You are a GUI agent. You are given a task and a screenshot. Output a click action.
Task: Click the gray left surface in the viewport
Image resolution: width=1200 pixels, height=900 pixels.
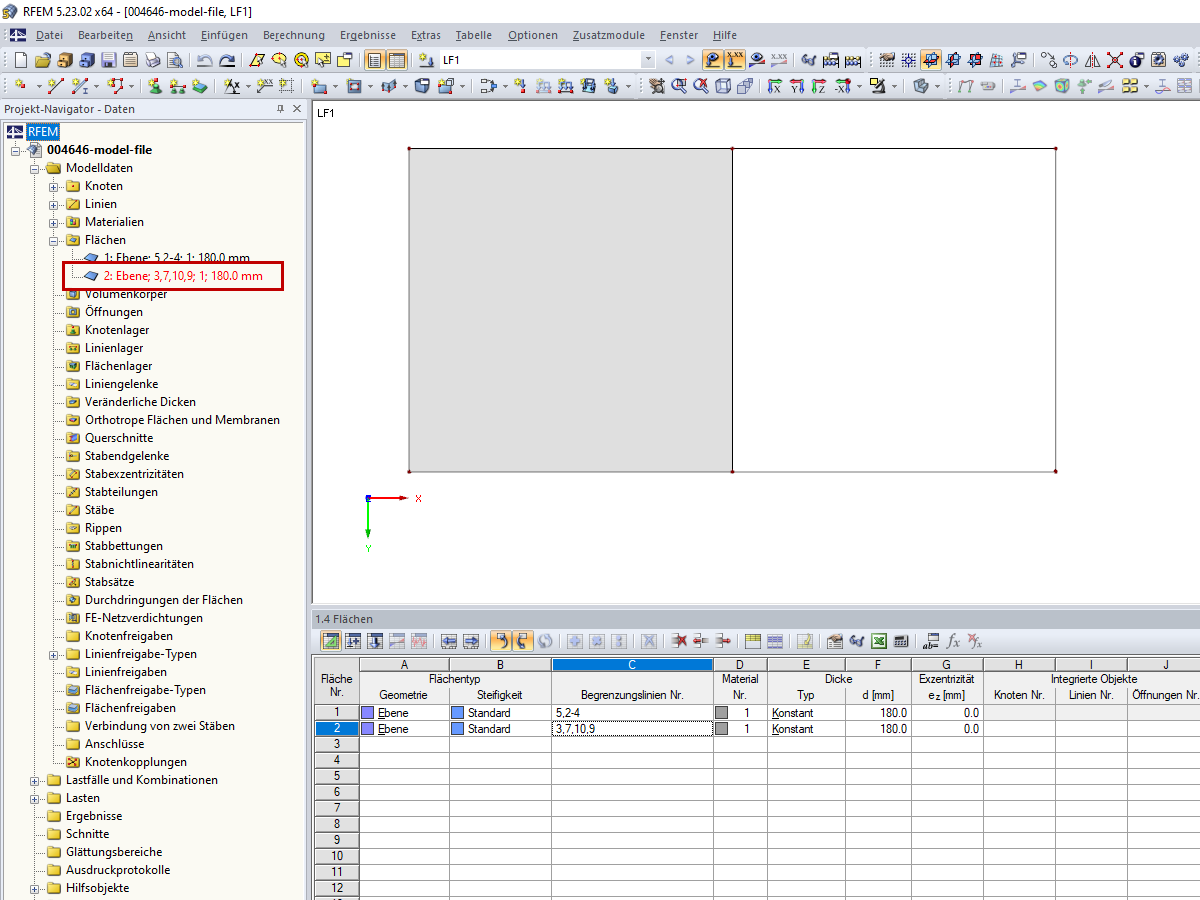(570, 310)
